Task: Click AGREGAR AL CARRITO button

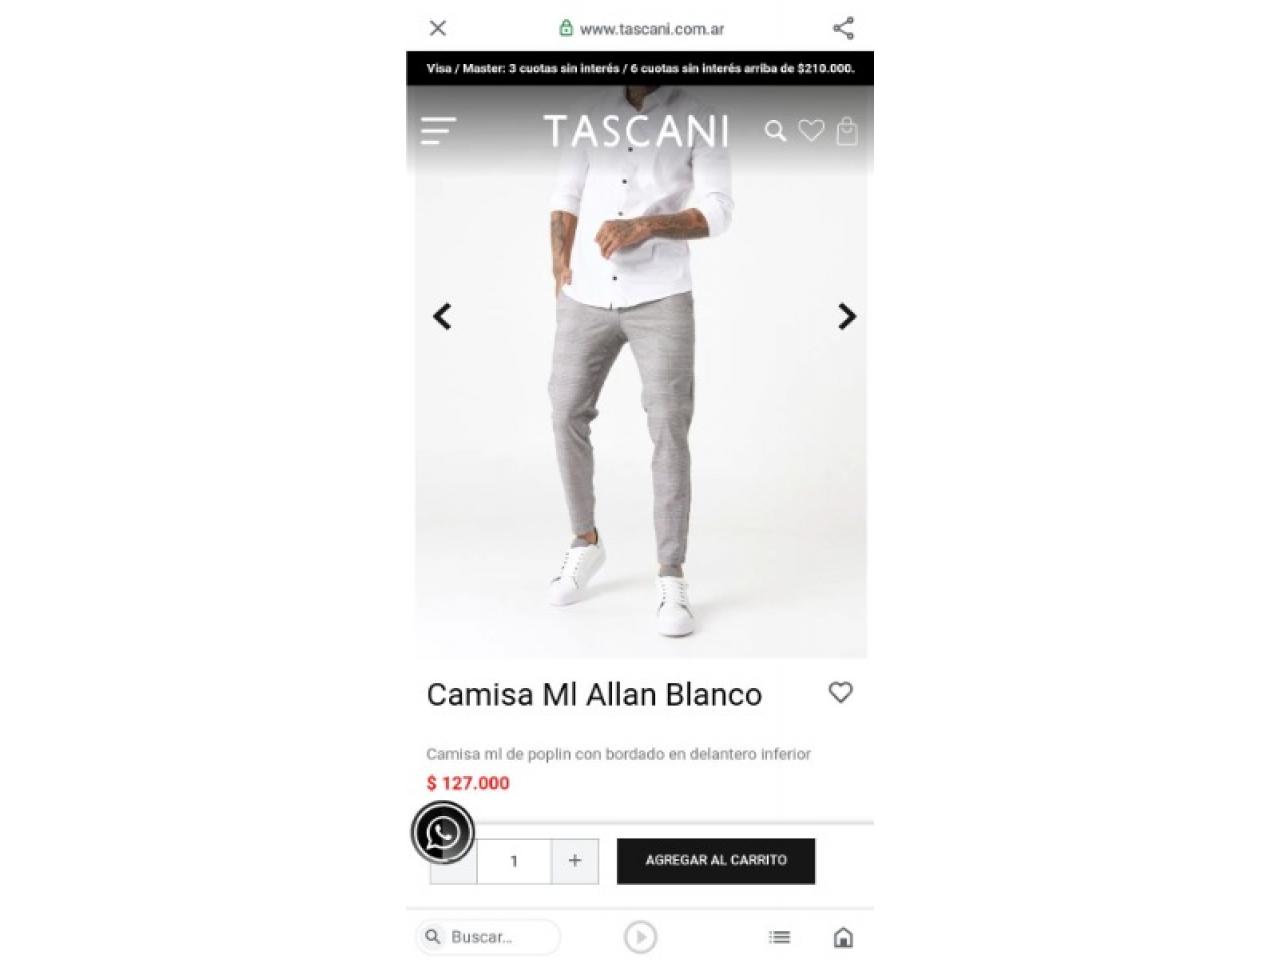Action: coord(716,860)
